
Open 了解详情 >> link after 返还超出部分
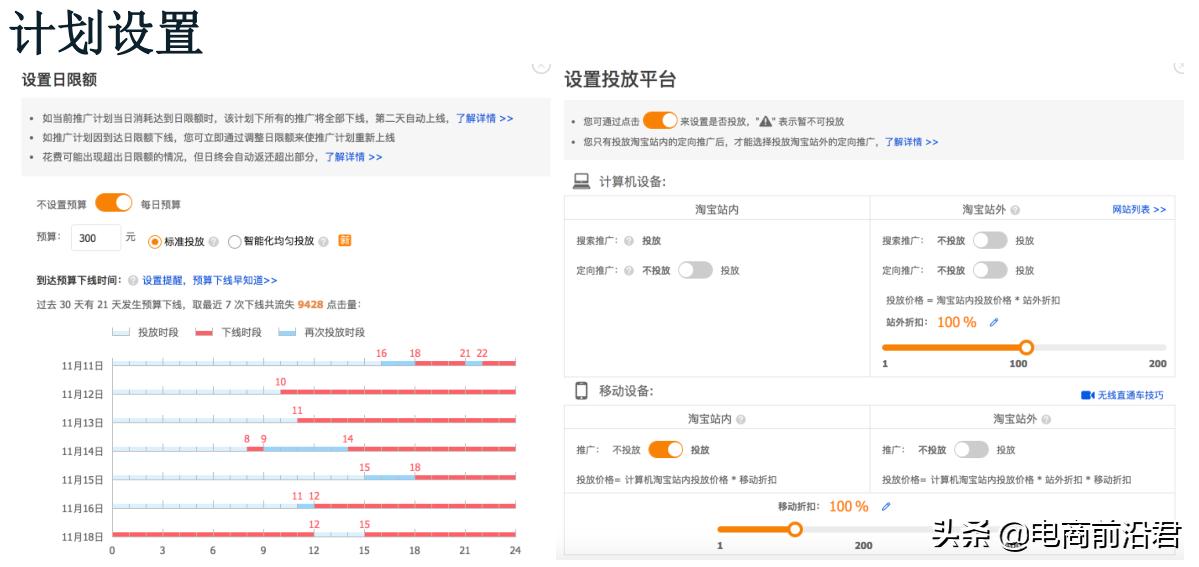coord(353,157)
